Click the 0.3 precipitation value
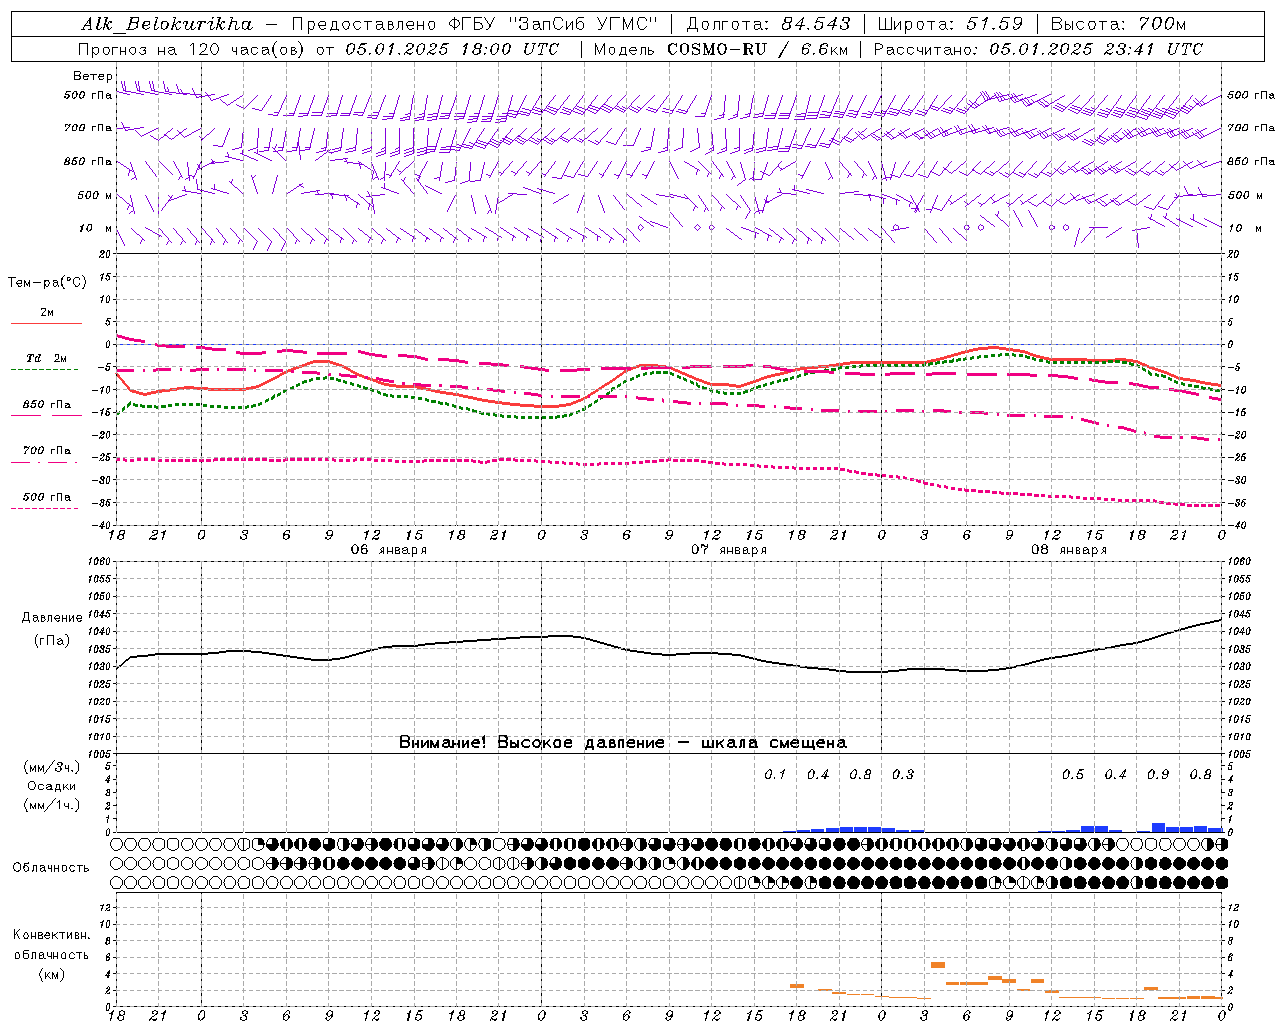 tap(903, 774)
